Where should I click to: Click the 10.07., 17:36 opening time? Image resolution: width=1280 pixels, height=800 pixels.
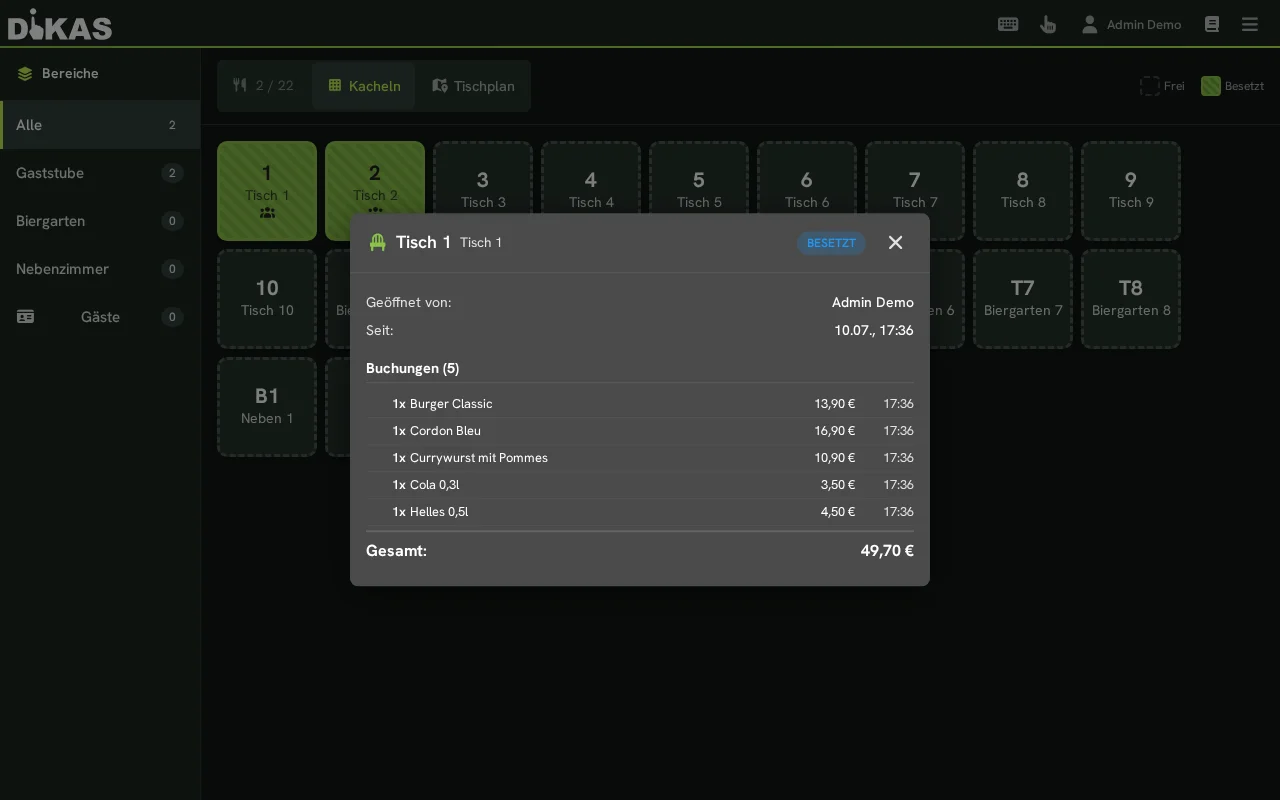pyautogui.click(x=874, y=330)
